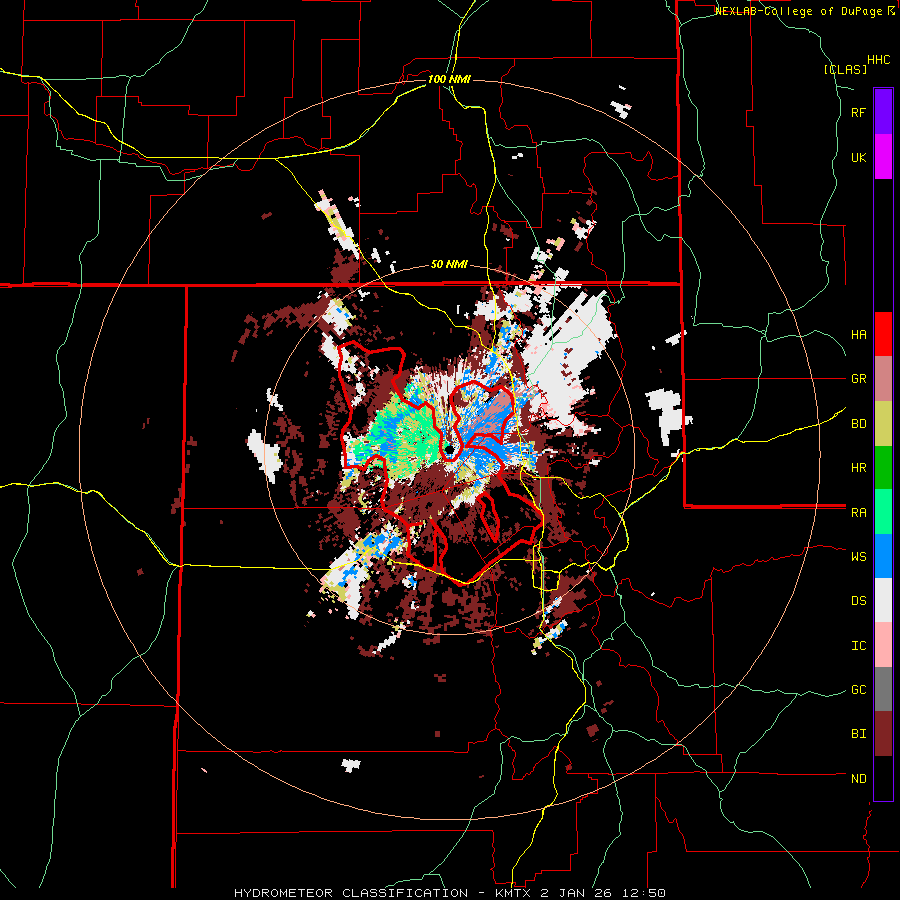Screen dimensions: 900x900
Task: Click the ND black legend swatch
Action: [x=883, y=778]
